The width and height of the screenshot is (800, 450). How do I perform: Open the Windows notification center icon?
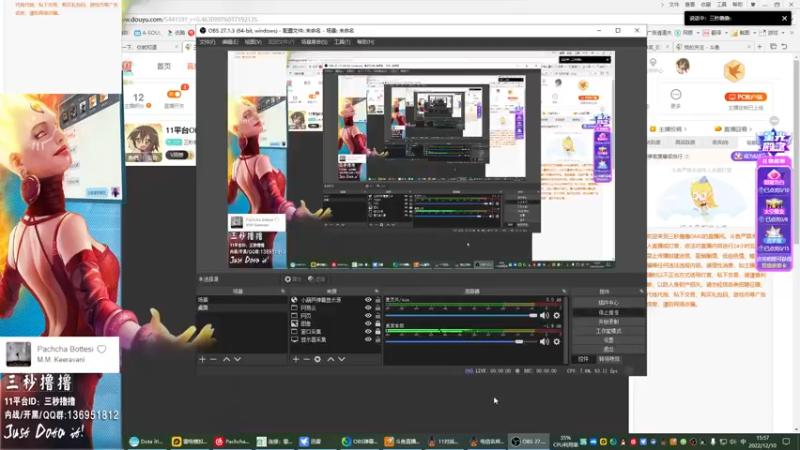tap(786, 441)
